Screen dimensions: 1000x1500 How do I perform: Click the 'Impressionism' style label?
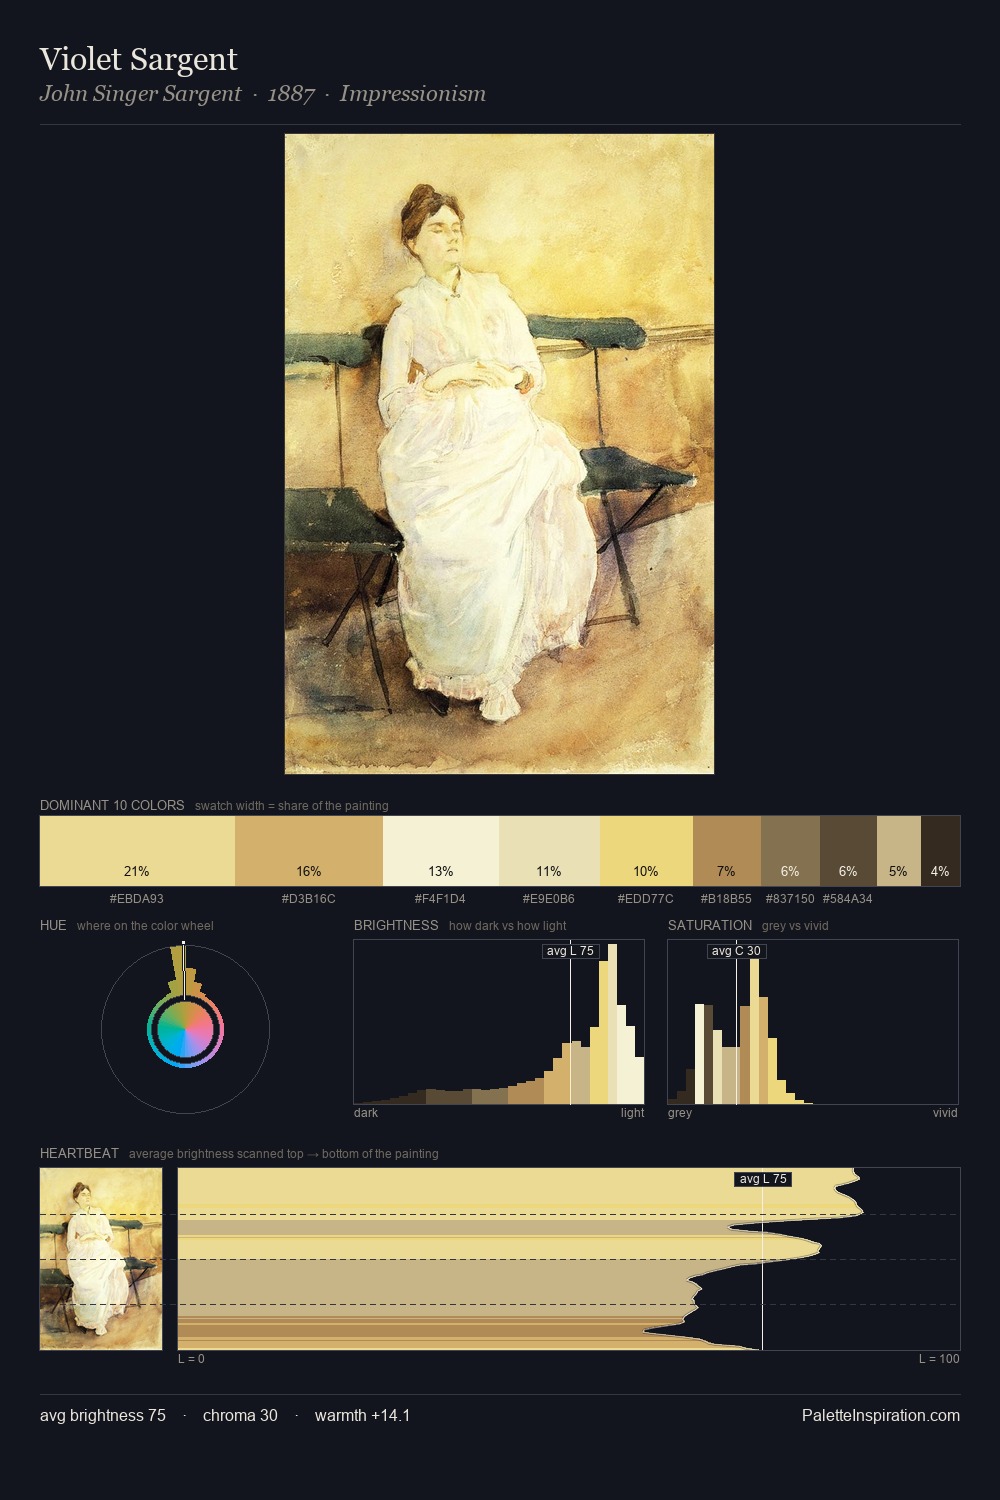point(412,94)
